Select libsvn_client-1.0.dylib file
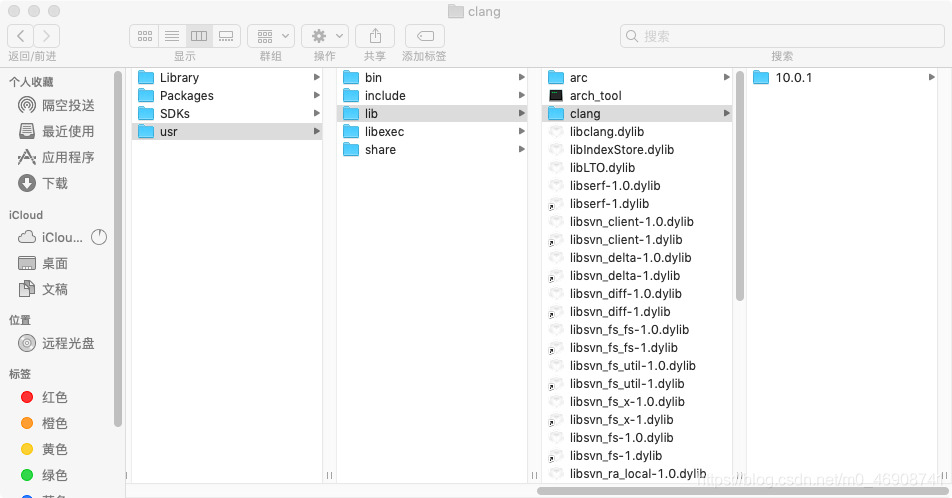Image resolution: width=952 pixels, height=498 pixels. (637, 222)
